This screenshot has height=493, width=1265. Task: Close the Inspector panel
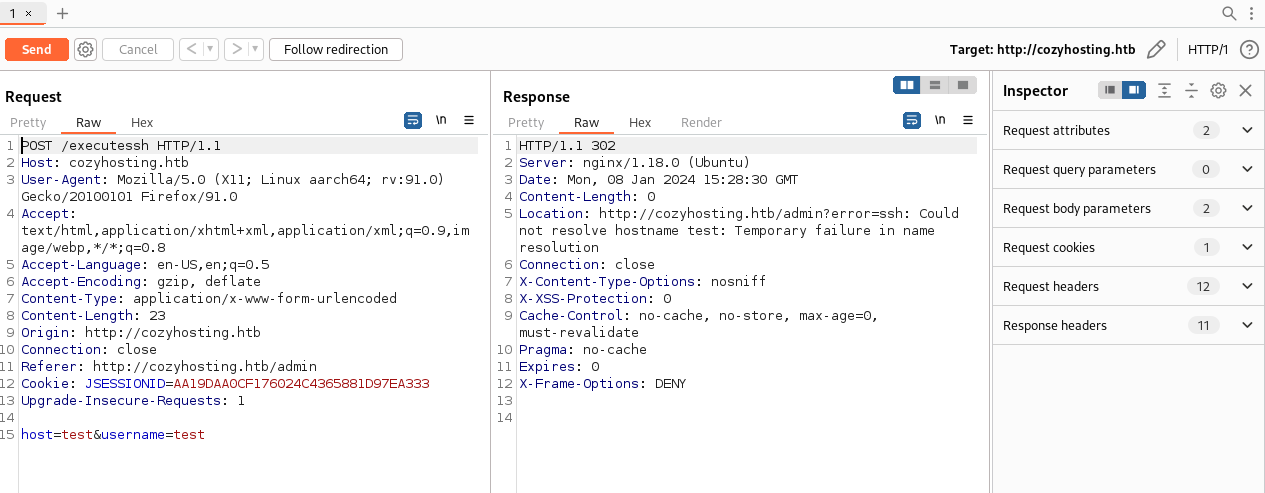1245,90
